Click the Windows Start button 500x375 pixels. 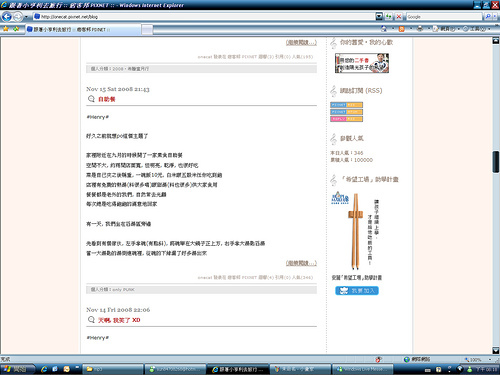point(17,369)
